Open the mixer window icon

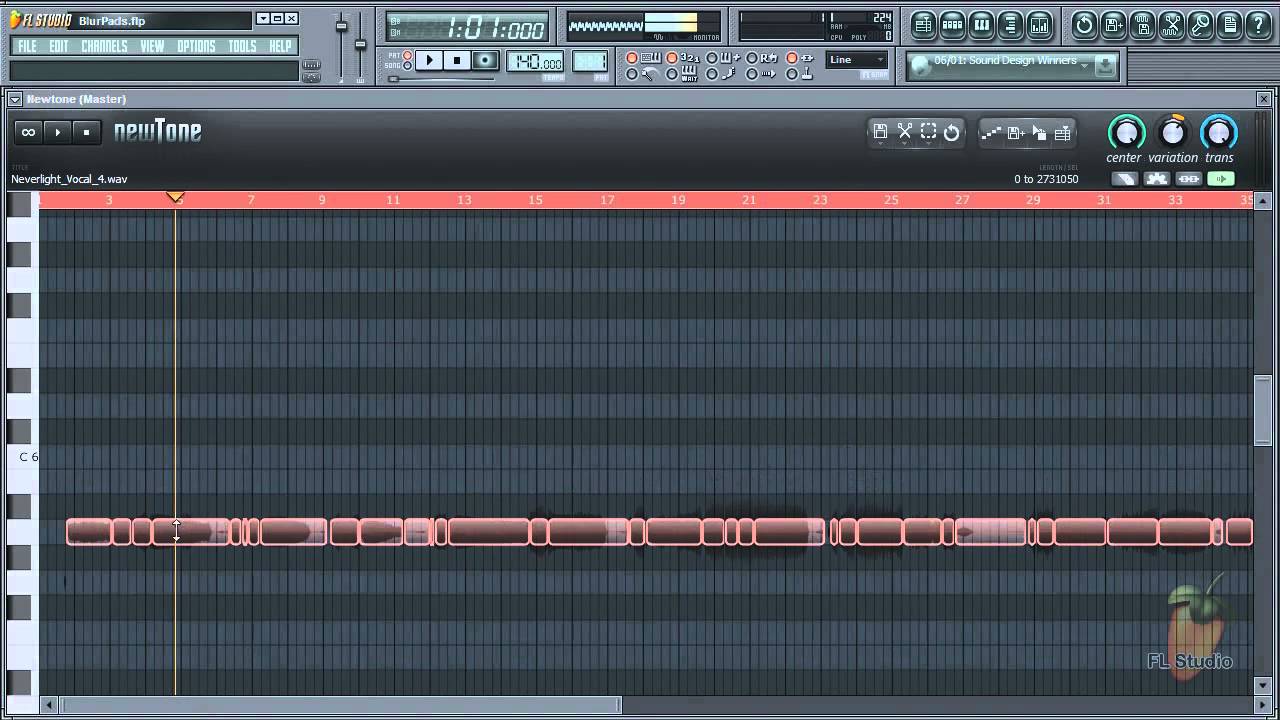coord(1039,25)
